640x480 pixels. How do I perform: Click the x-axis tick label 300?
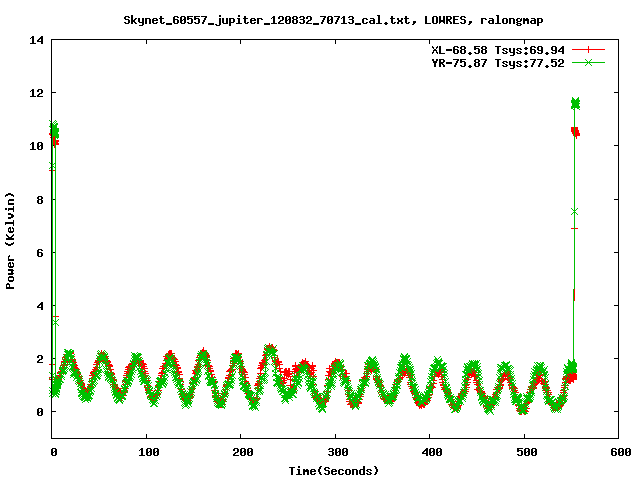(x=337, y=452)
